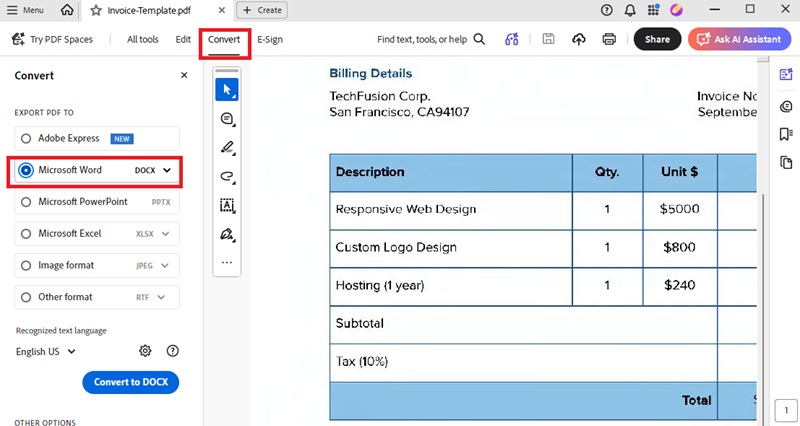The image size is (800, 426).
Task: Click the $800 unit price cell
Action: tap(680, 247)
